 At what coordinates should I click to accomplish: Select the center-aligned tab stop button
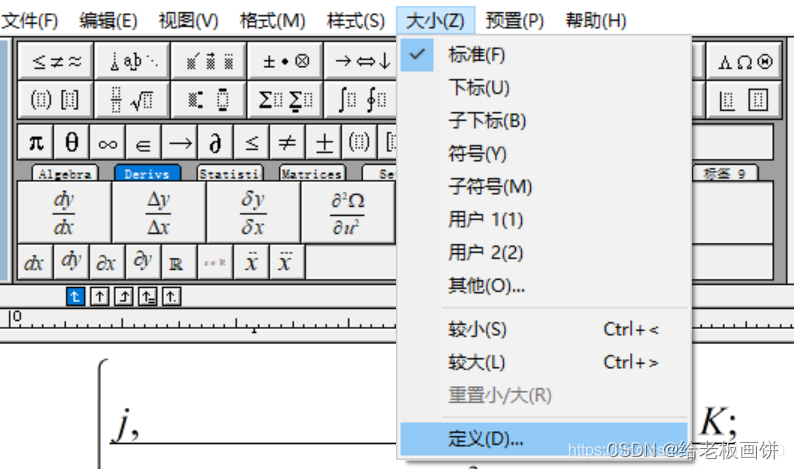(x=99, y=296)
